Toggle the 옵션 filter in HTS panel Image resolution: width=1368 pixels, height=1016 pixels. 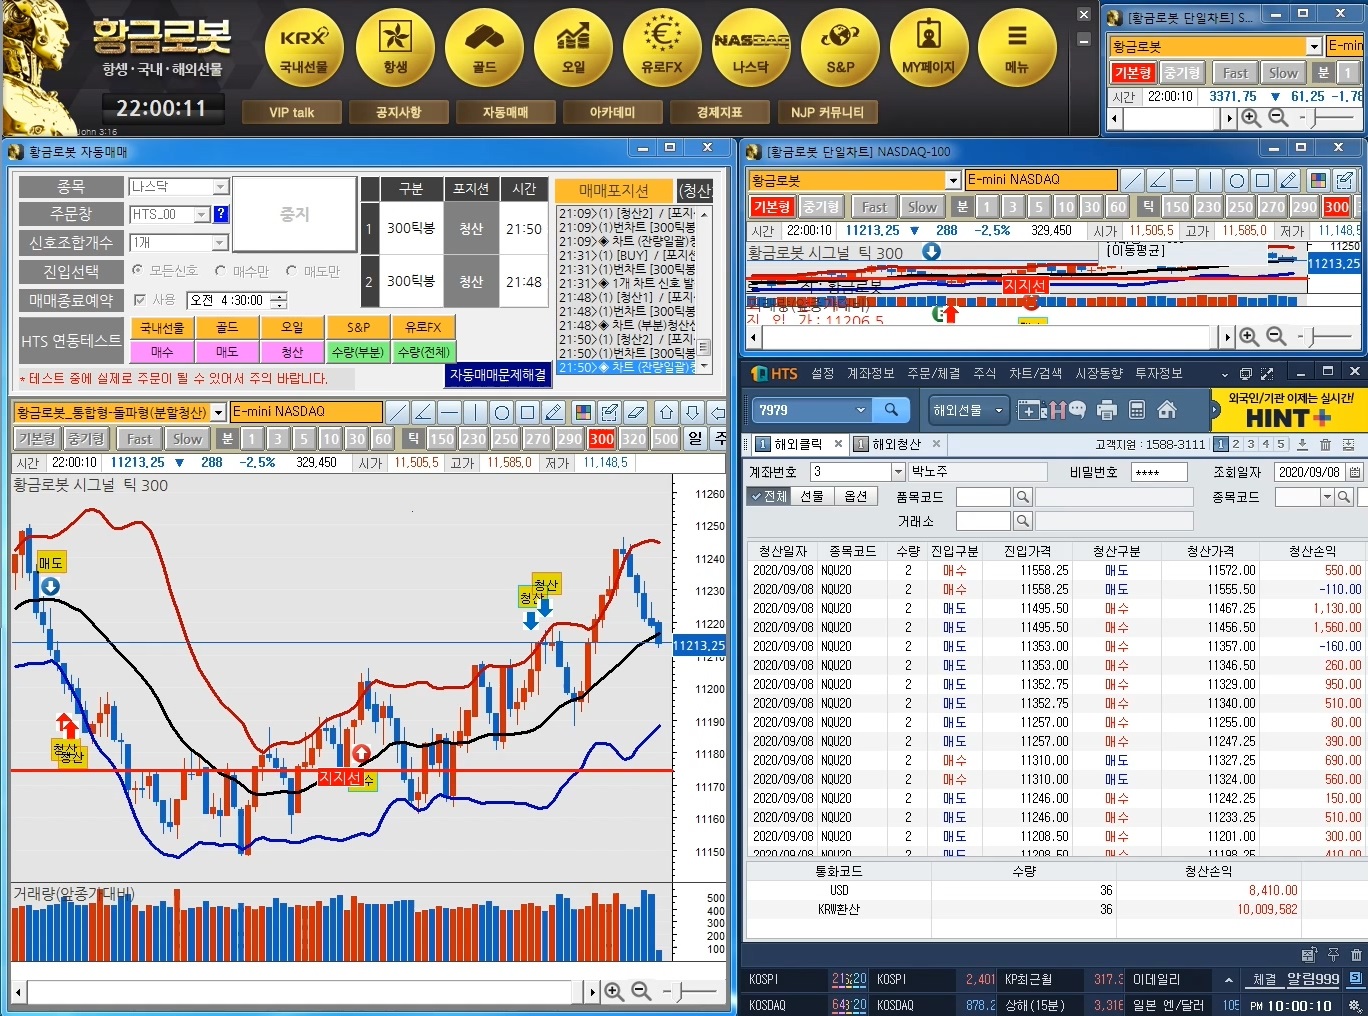click(x=855, y=496)
